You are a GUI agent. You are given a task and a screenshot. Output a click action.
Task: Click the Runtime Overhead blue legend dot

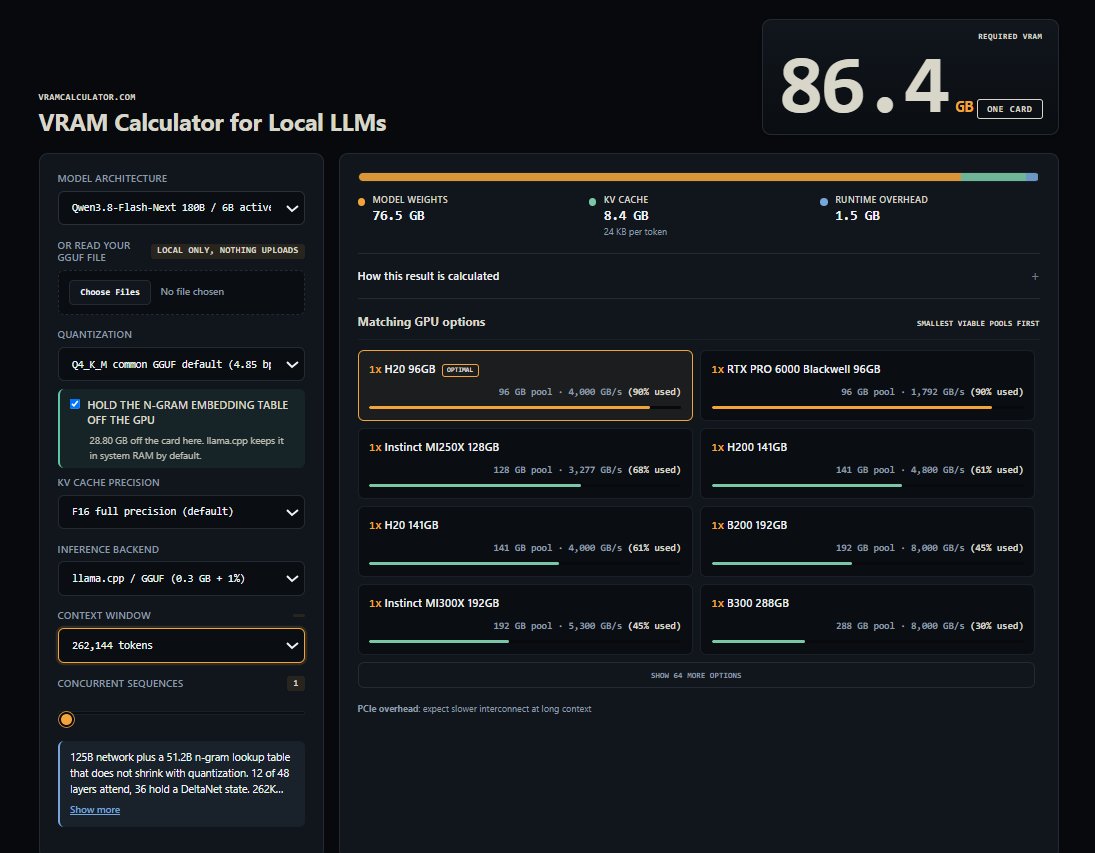(824, 202)
